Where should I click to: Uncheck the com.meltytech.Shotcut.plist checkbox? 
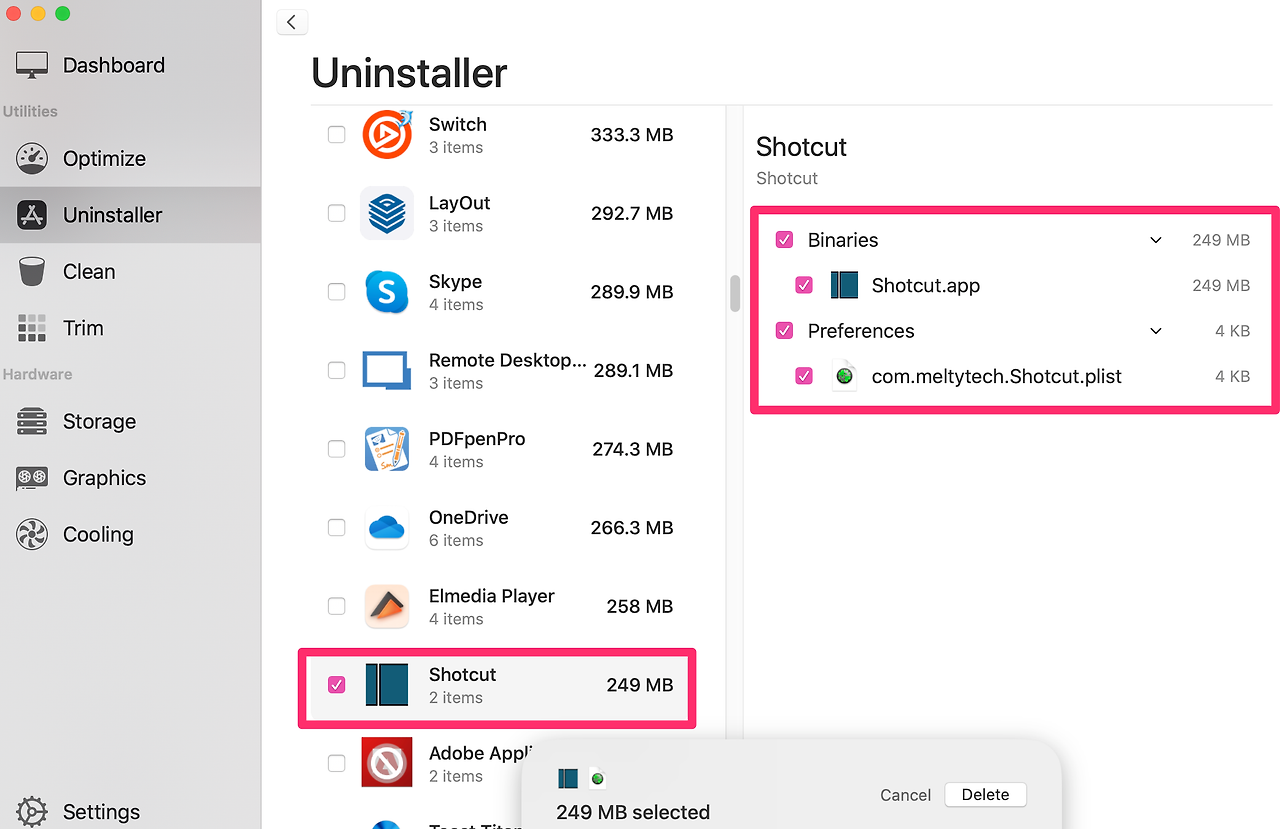(804, 376)
